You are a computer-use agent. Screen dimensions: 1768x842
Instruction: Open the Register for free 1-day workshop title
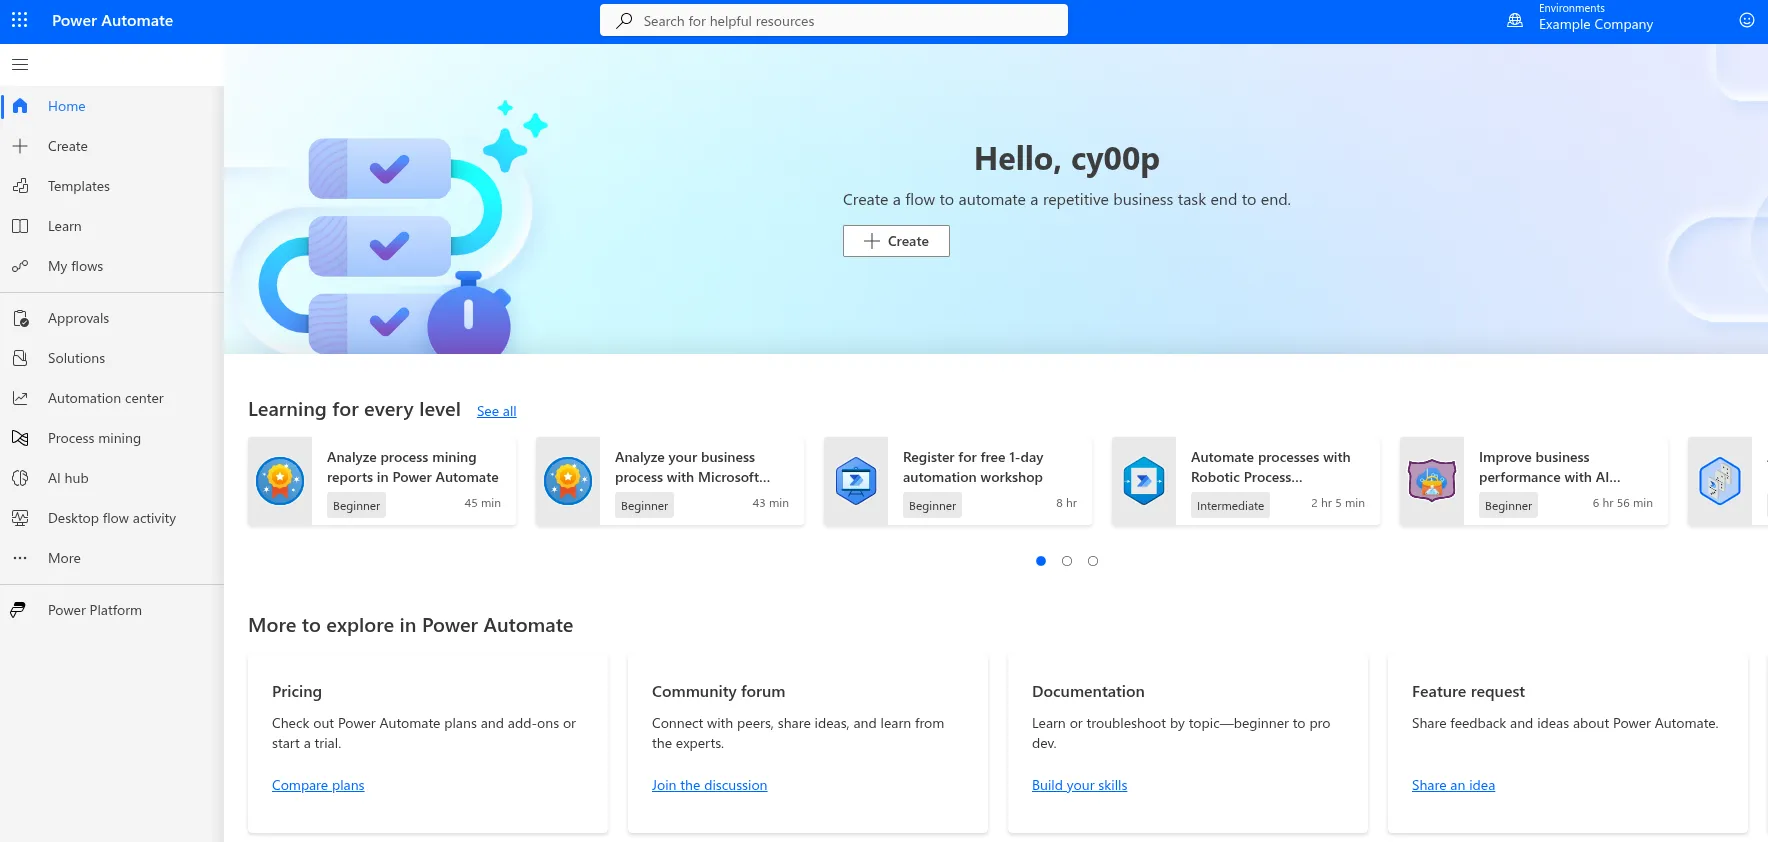[x=973, y=467]
